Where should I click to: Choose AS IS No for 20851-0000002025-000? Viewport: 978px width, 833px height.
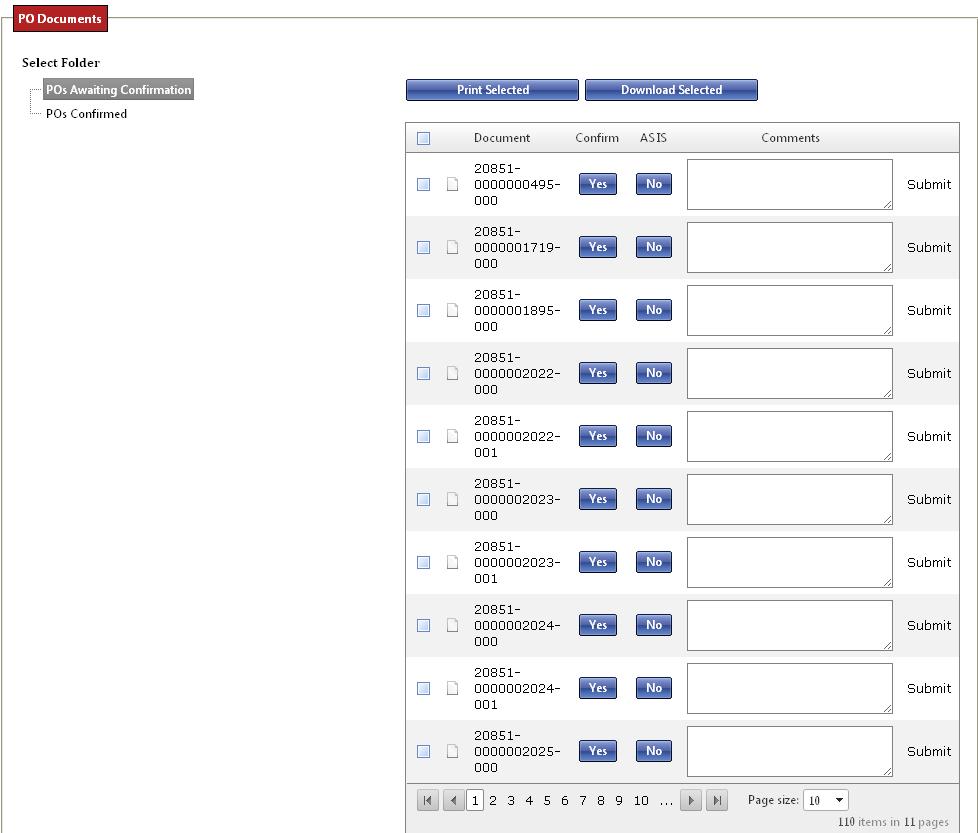pyautogui.click(x=654, y=751)
